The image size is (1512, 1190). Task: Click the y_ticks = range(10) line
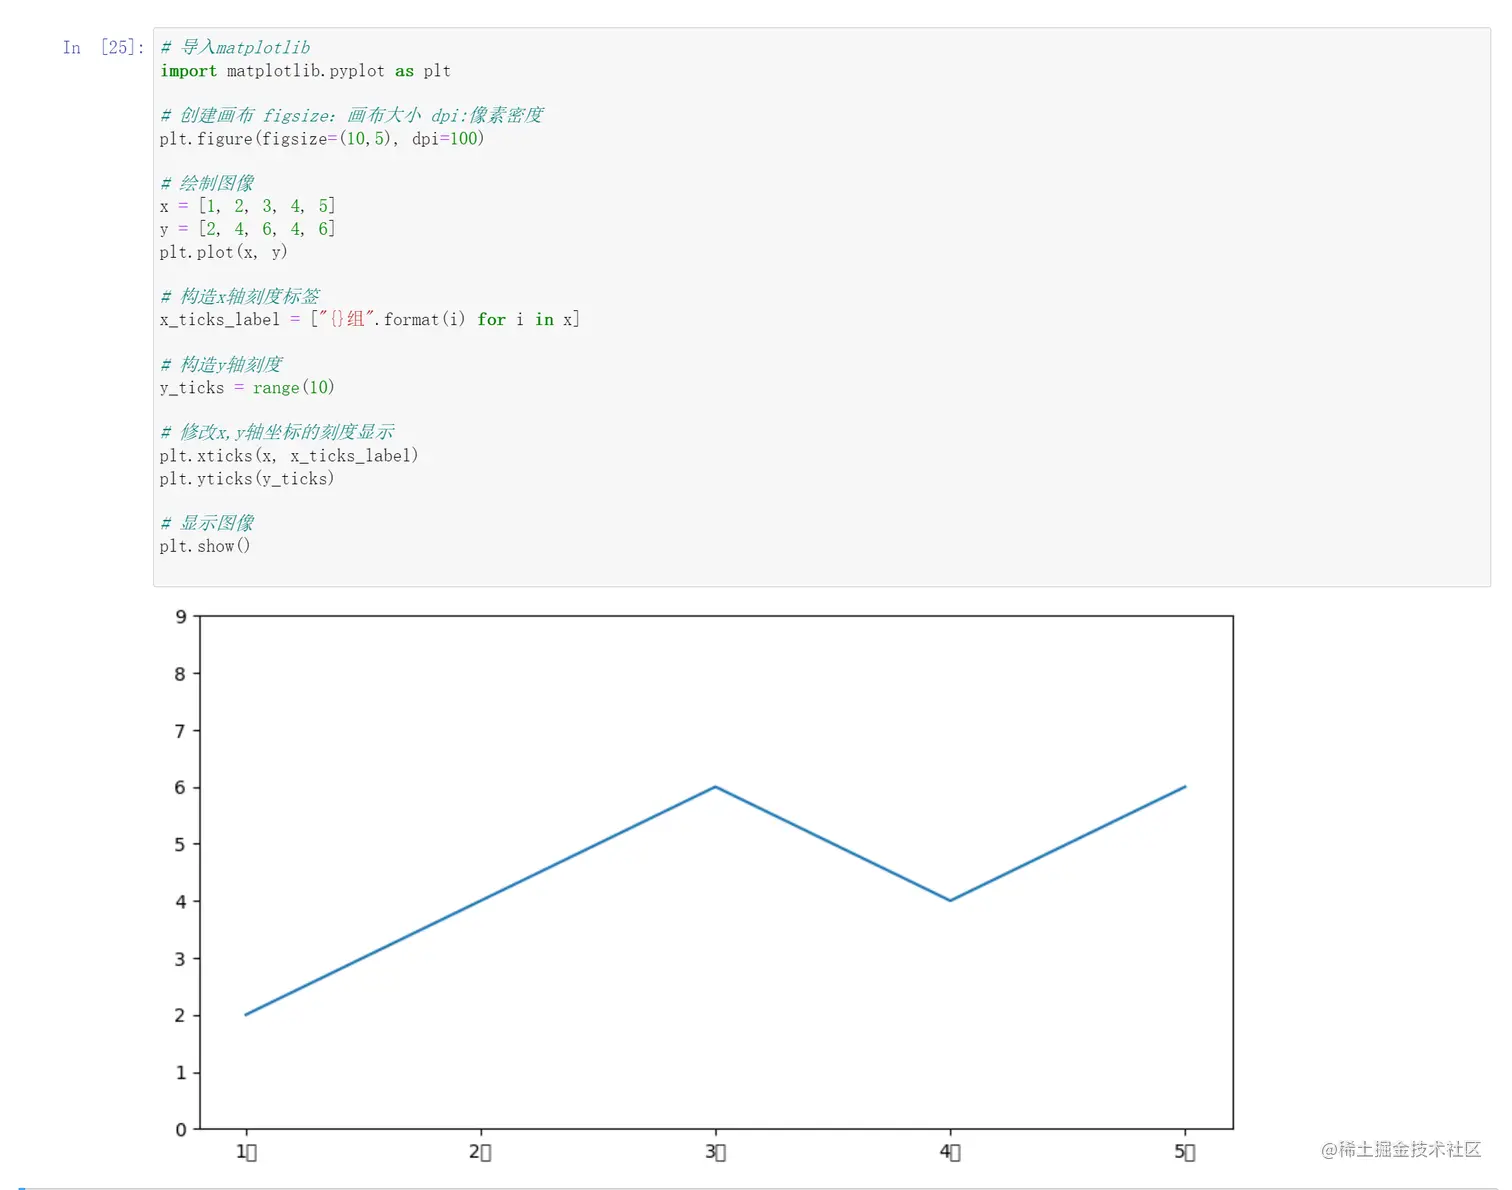247,388
